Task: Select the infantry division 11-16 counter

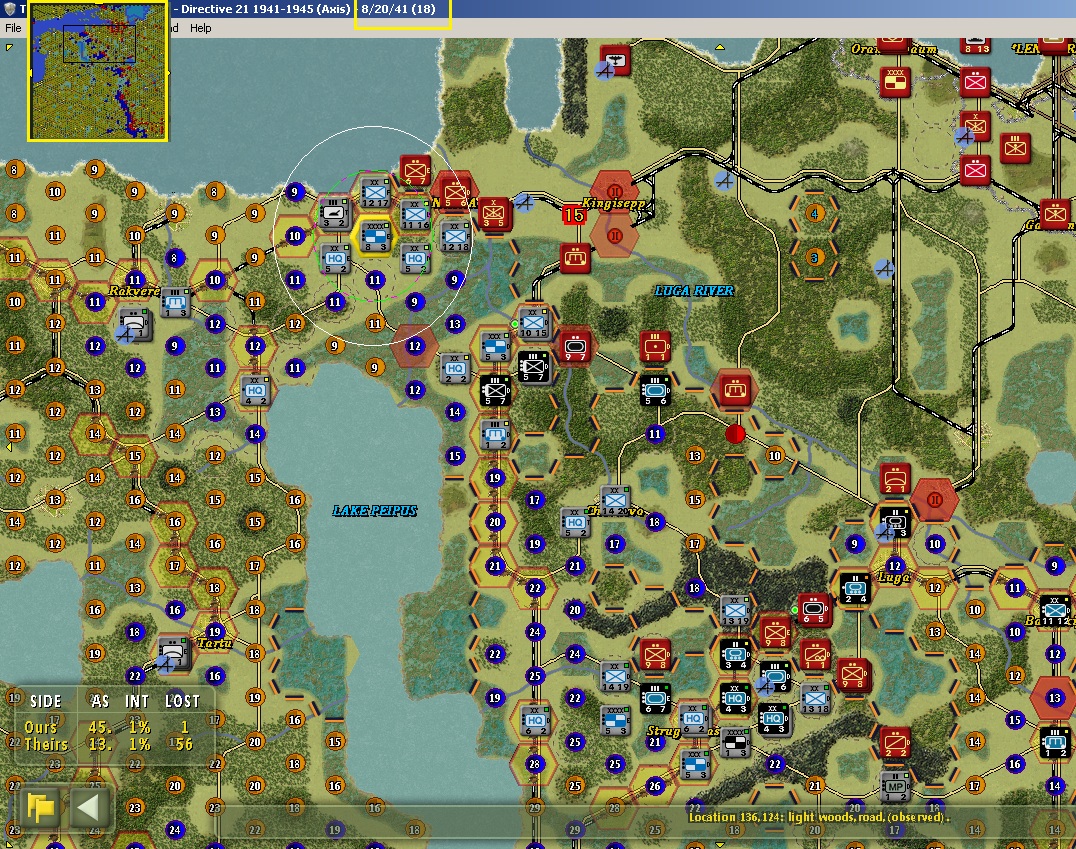Action: point(415,214)
